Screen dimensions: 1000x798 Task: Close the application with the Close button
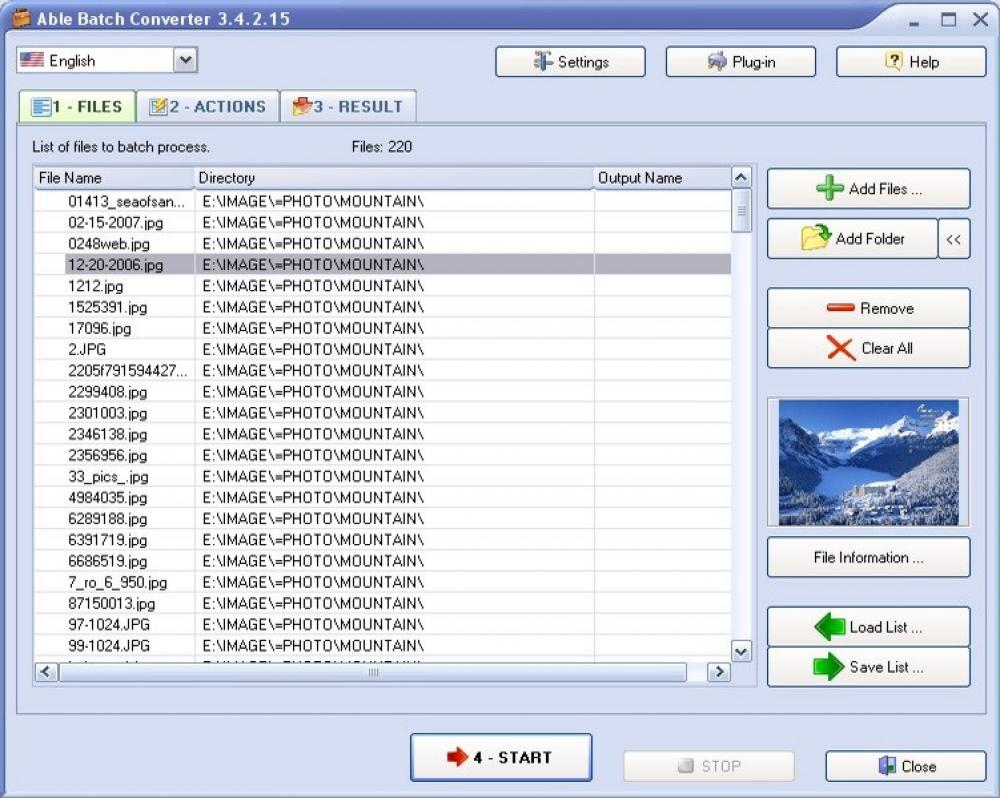click(x=905, y=766)
